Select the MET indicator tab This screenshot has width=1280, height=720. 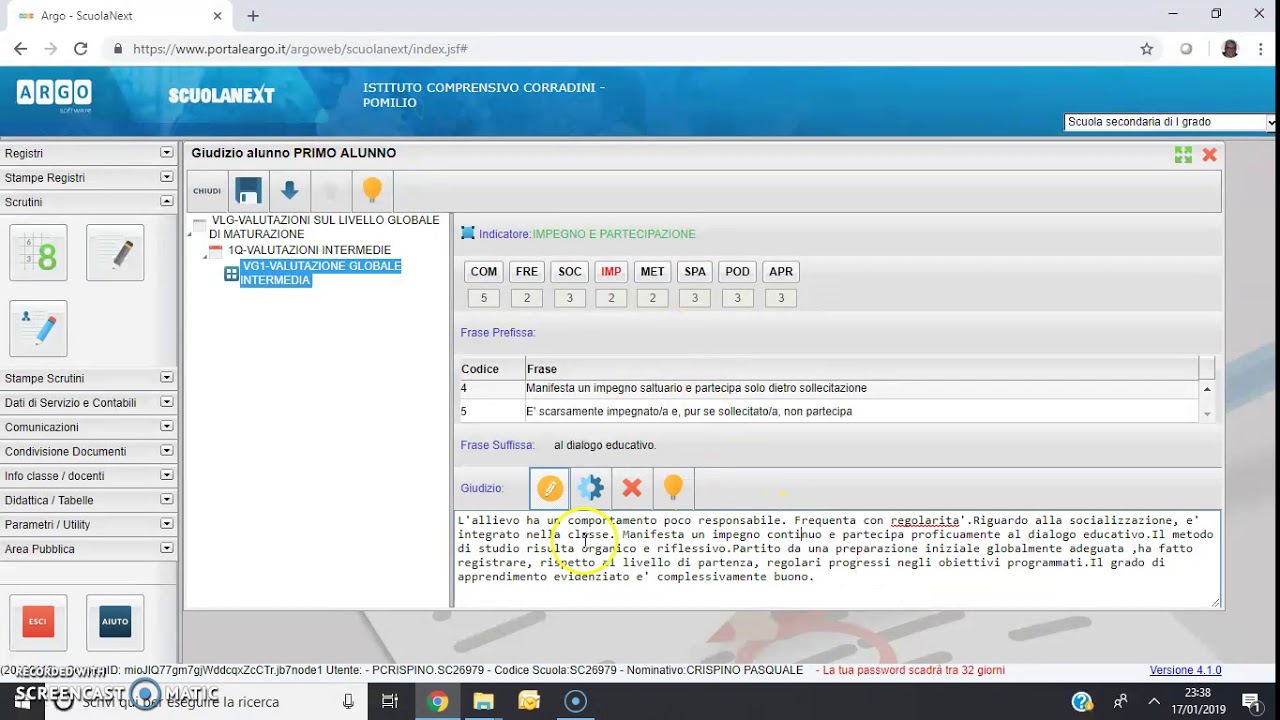(x=652, y=272)
